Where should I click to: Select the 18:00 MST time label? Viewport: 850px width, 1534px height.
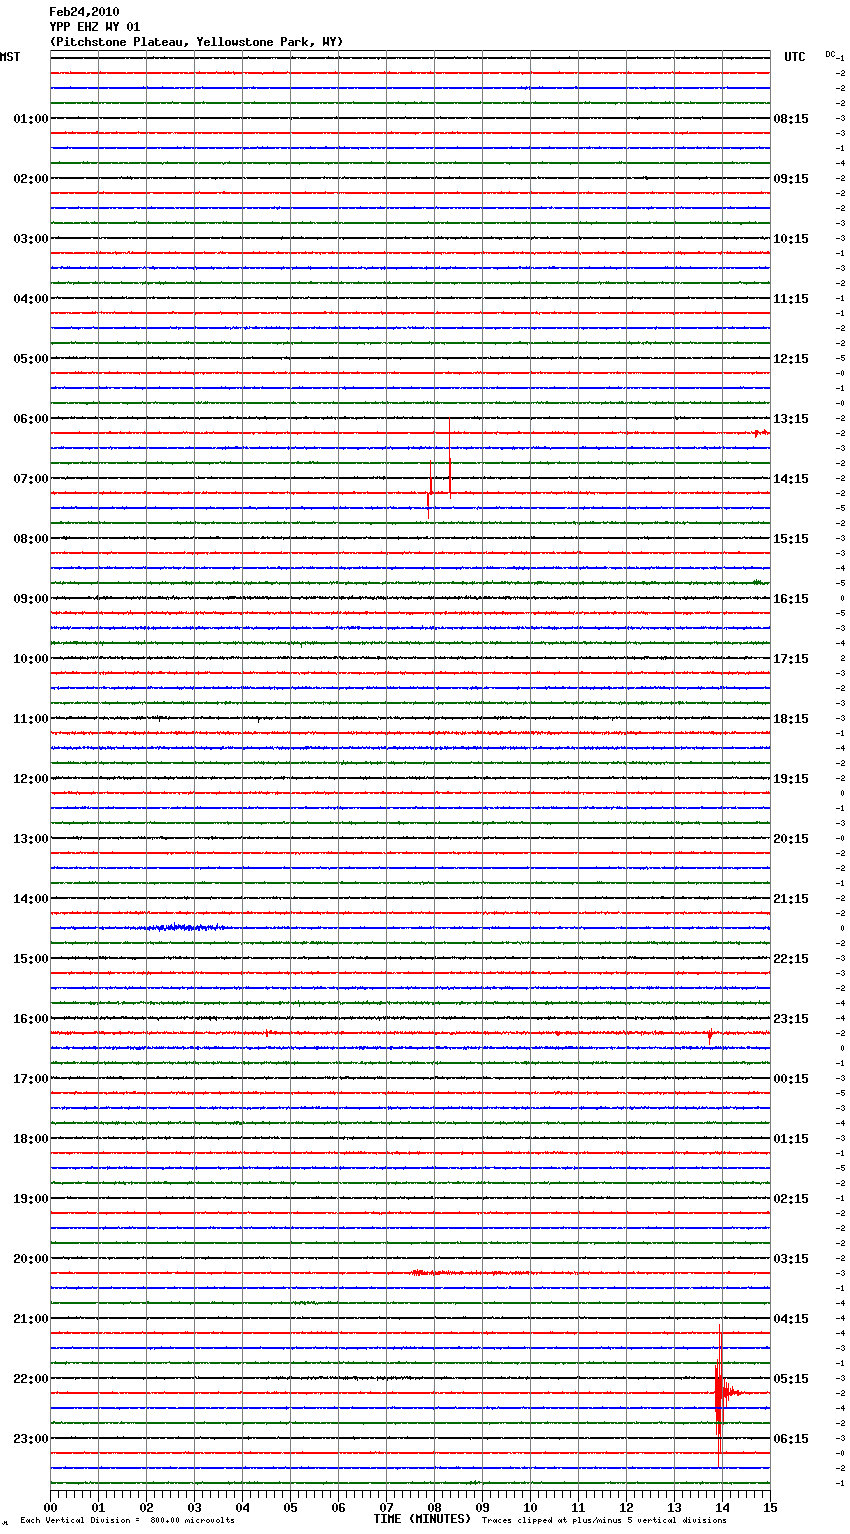pyautogui.click(x=31, y=1139)
